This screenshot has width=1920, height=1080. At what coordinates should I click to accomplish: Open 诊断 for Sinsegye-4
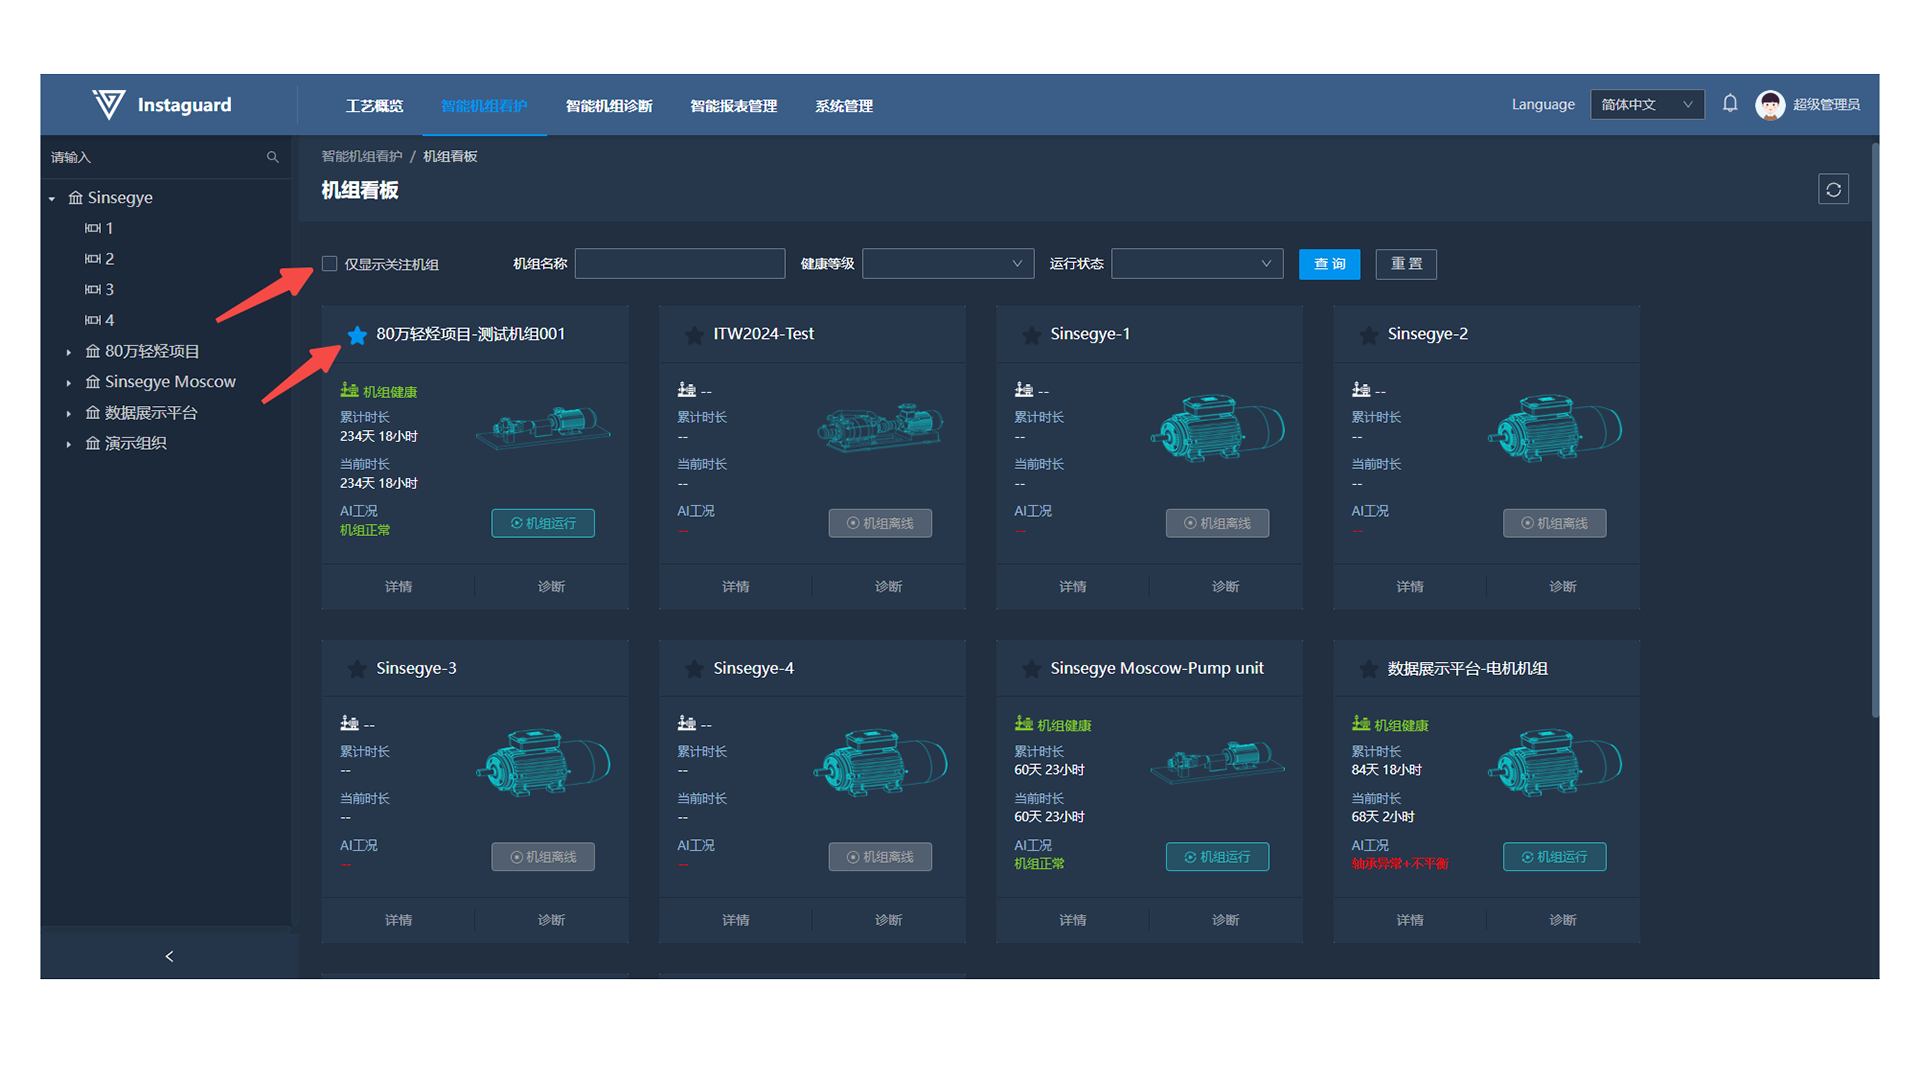tap(888, 920)
